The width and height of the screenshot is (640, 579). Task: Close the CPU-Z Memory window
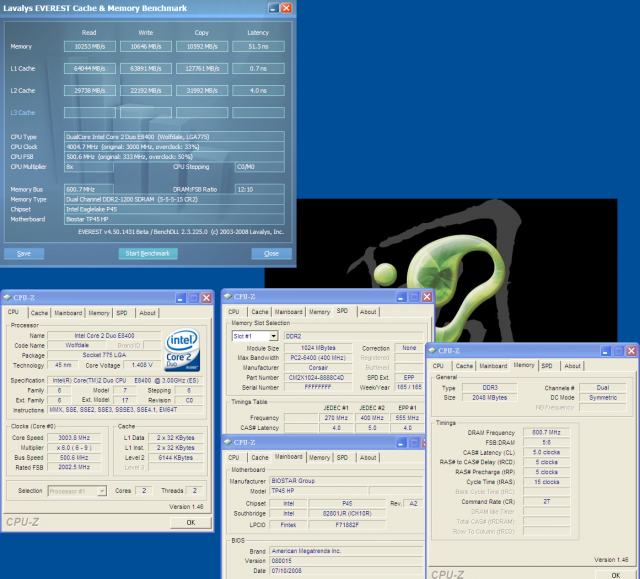631,351
